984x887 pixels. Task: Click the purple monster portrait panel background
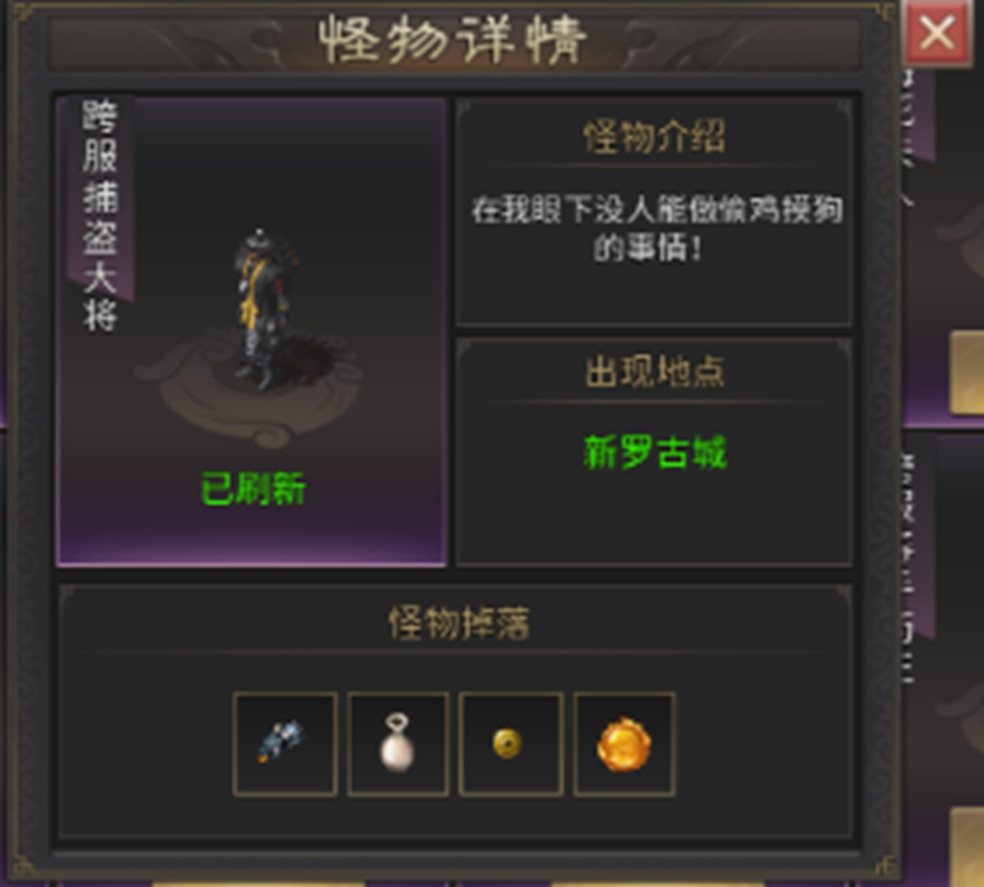pyautogui.click(x=251, y=331)
